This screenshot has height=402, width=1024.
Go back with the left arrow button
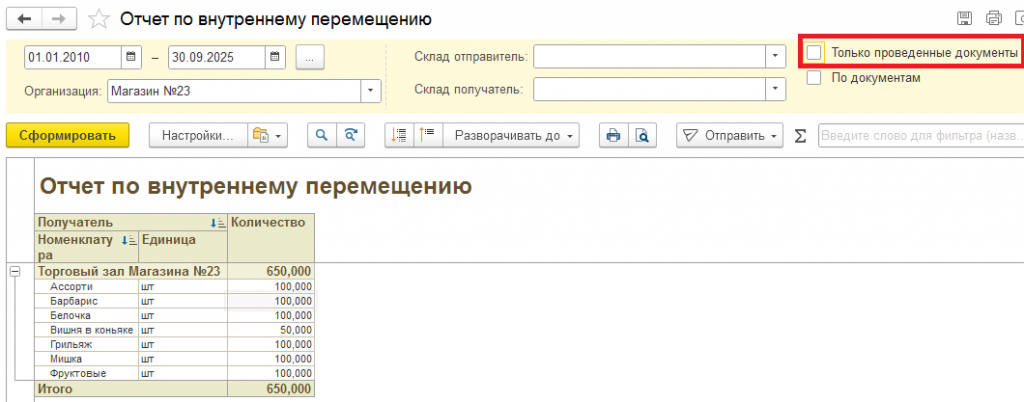coord(24,19)
